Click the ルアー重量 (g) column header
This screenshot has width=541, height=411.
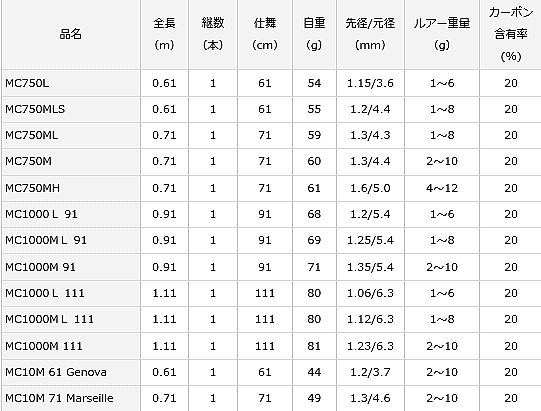pos(442,34)
